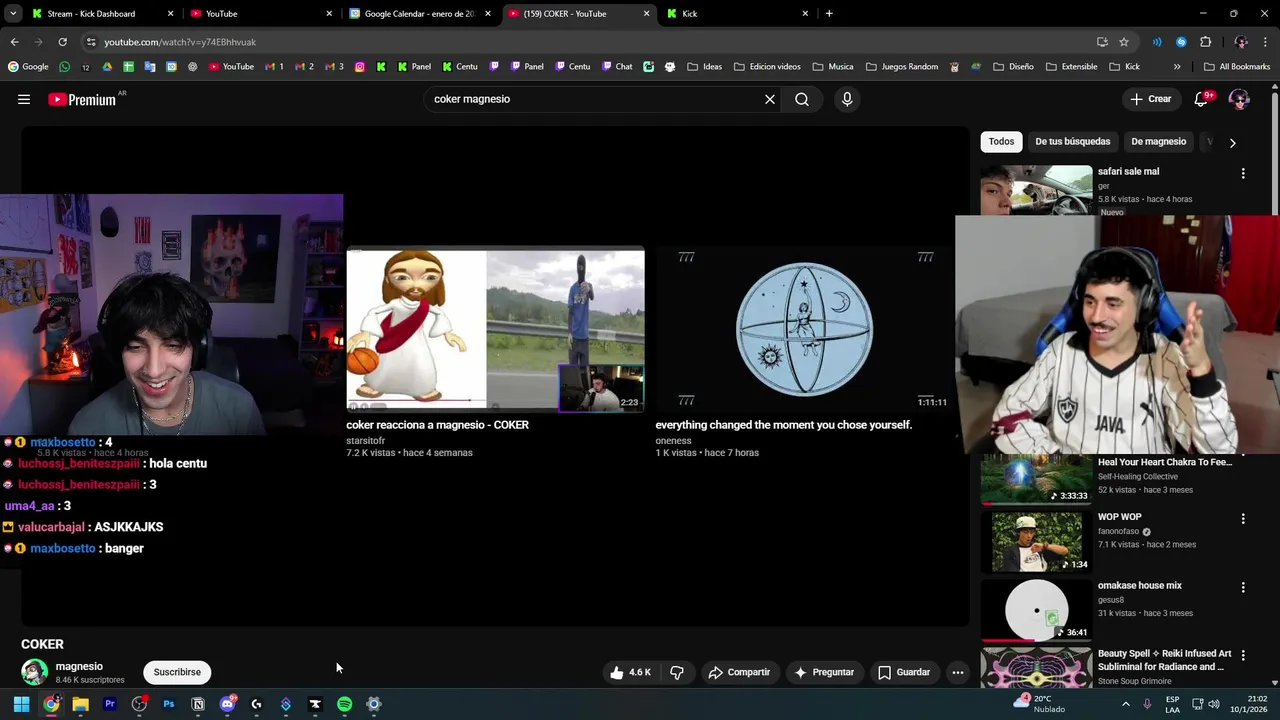
Task: Open the WhatsApp bookmark icon
Action: 65,67
